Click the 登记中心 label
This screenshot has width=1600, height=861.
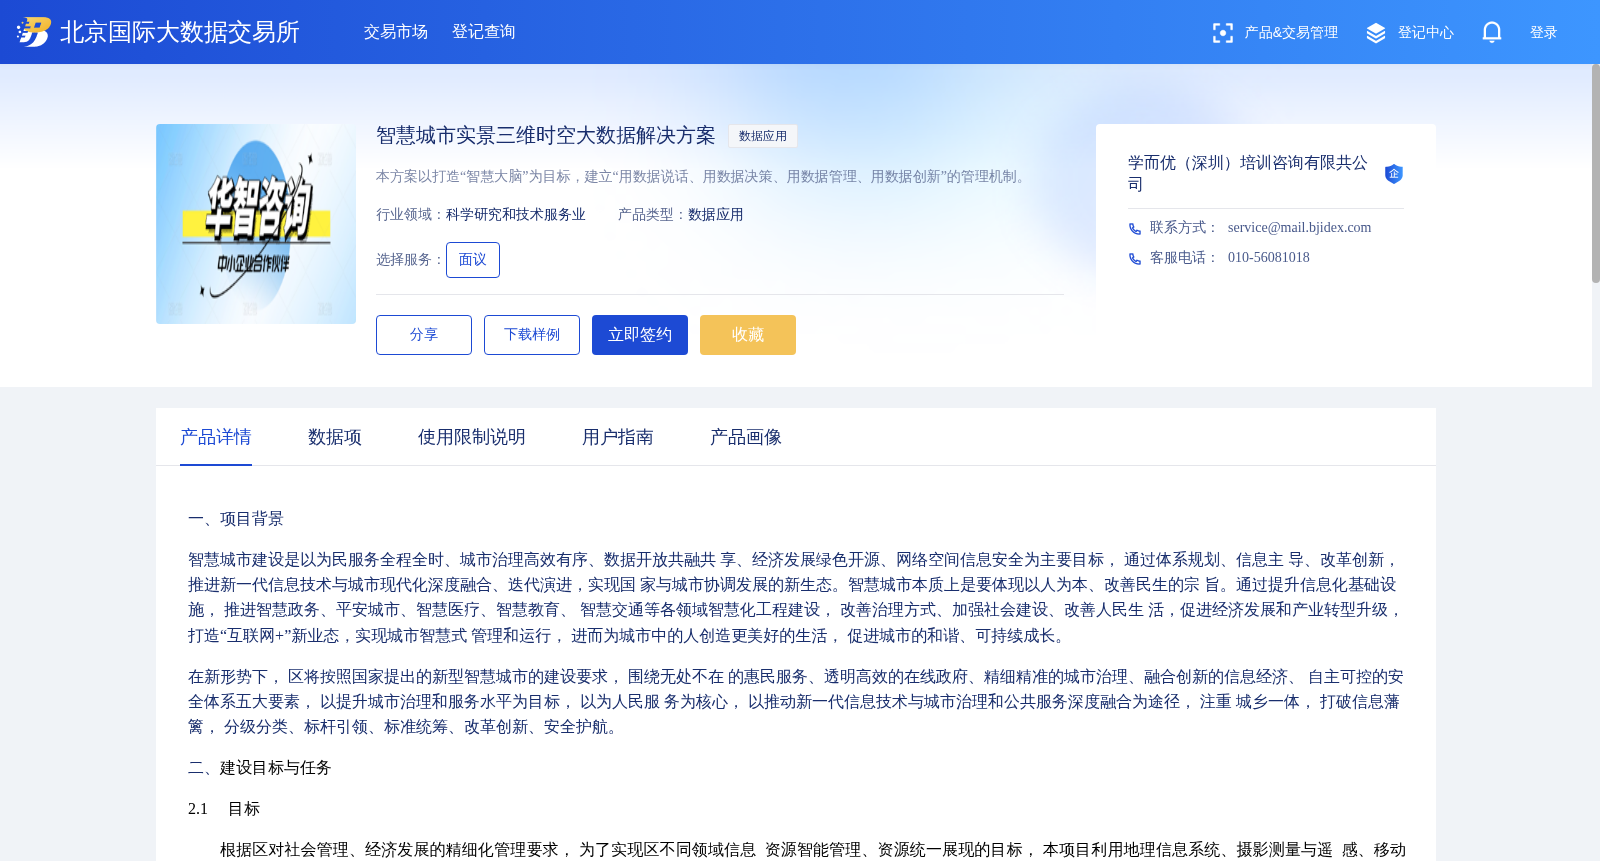[x=1426, y=33]
